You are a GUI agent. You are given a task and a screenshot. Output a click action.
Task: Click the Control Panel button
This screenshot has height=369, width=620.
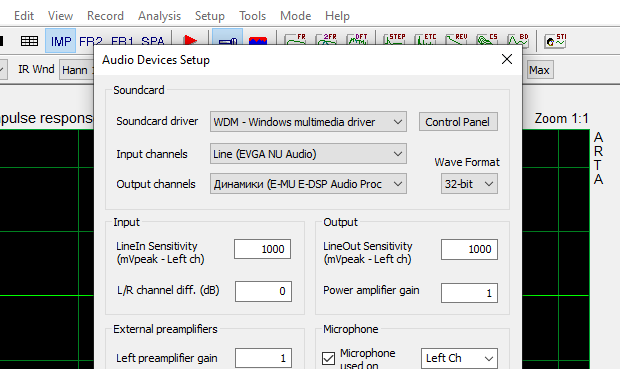pos(458,122)
